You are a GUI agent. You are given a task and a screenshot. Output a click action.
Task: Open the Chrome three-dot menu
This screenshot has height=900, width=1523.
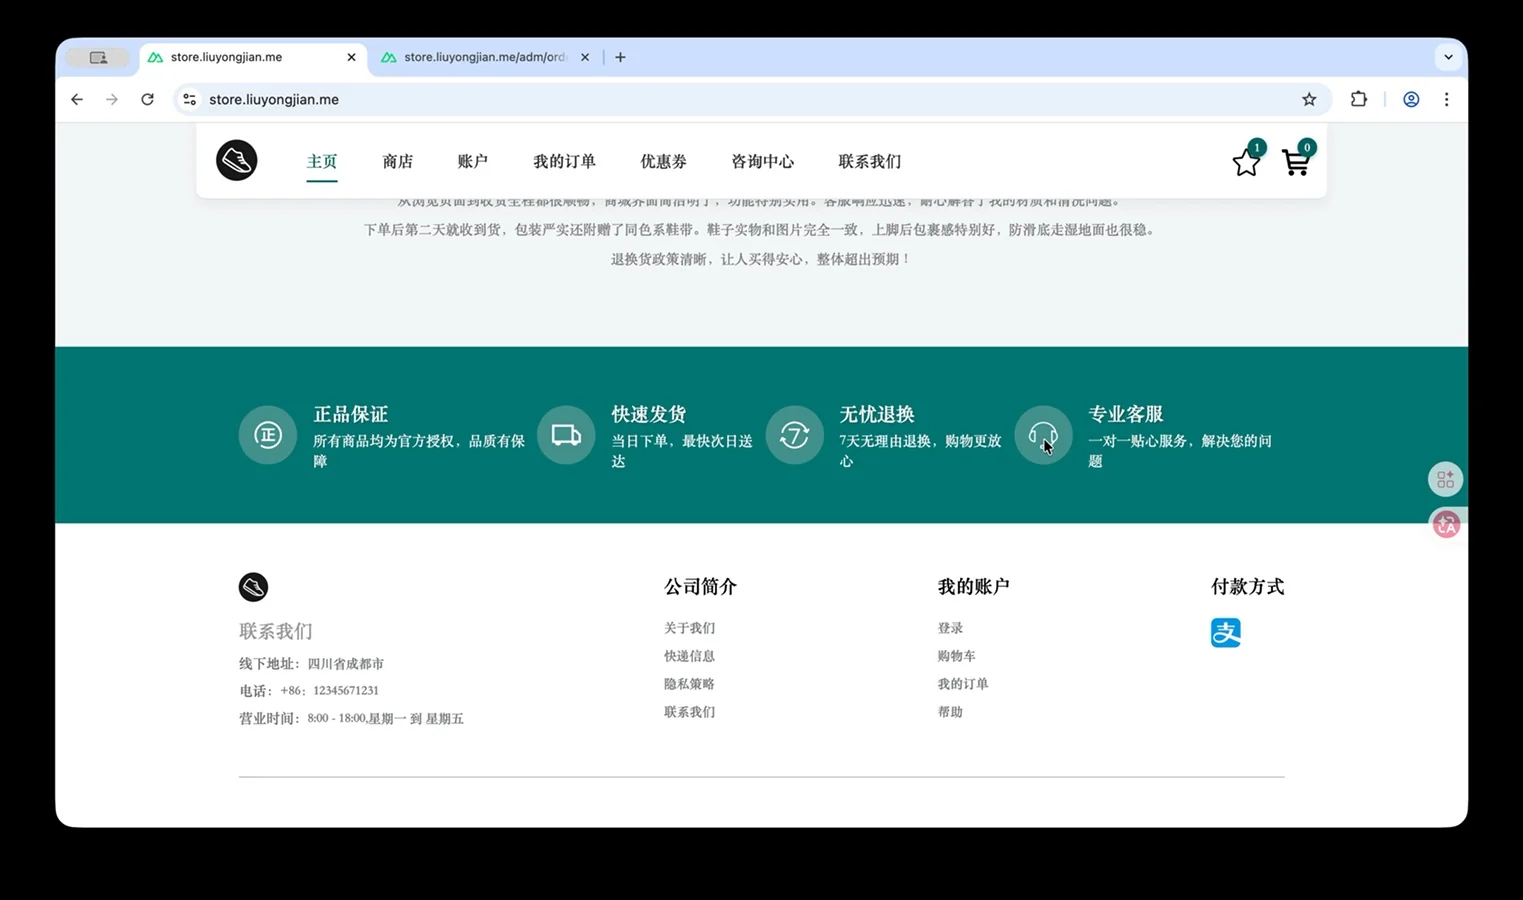pyautogui.click(x=1446, y=99)
